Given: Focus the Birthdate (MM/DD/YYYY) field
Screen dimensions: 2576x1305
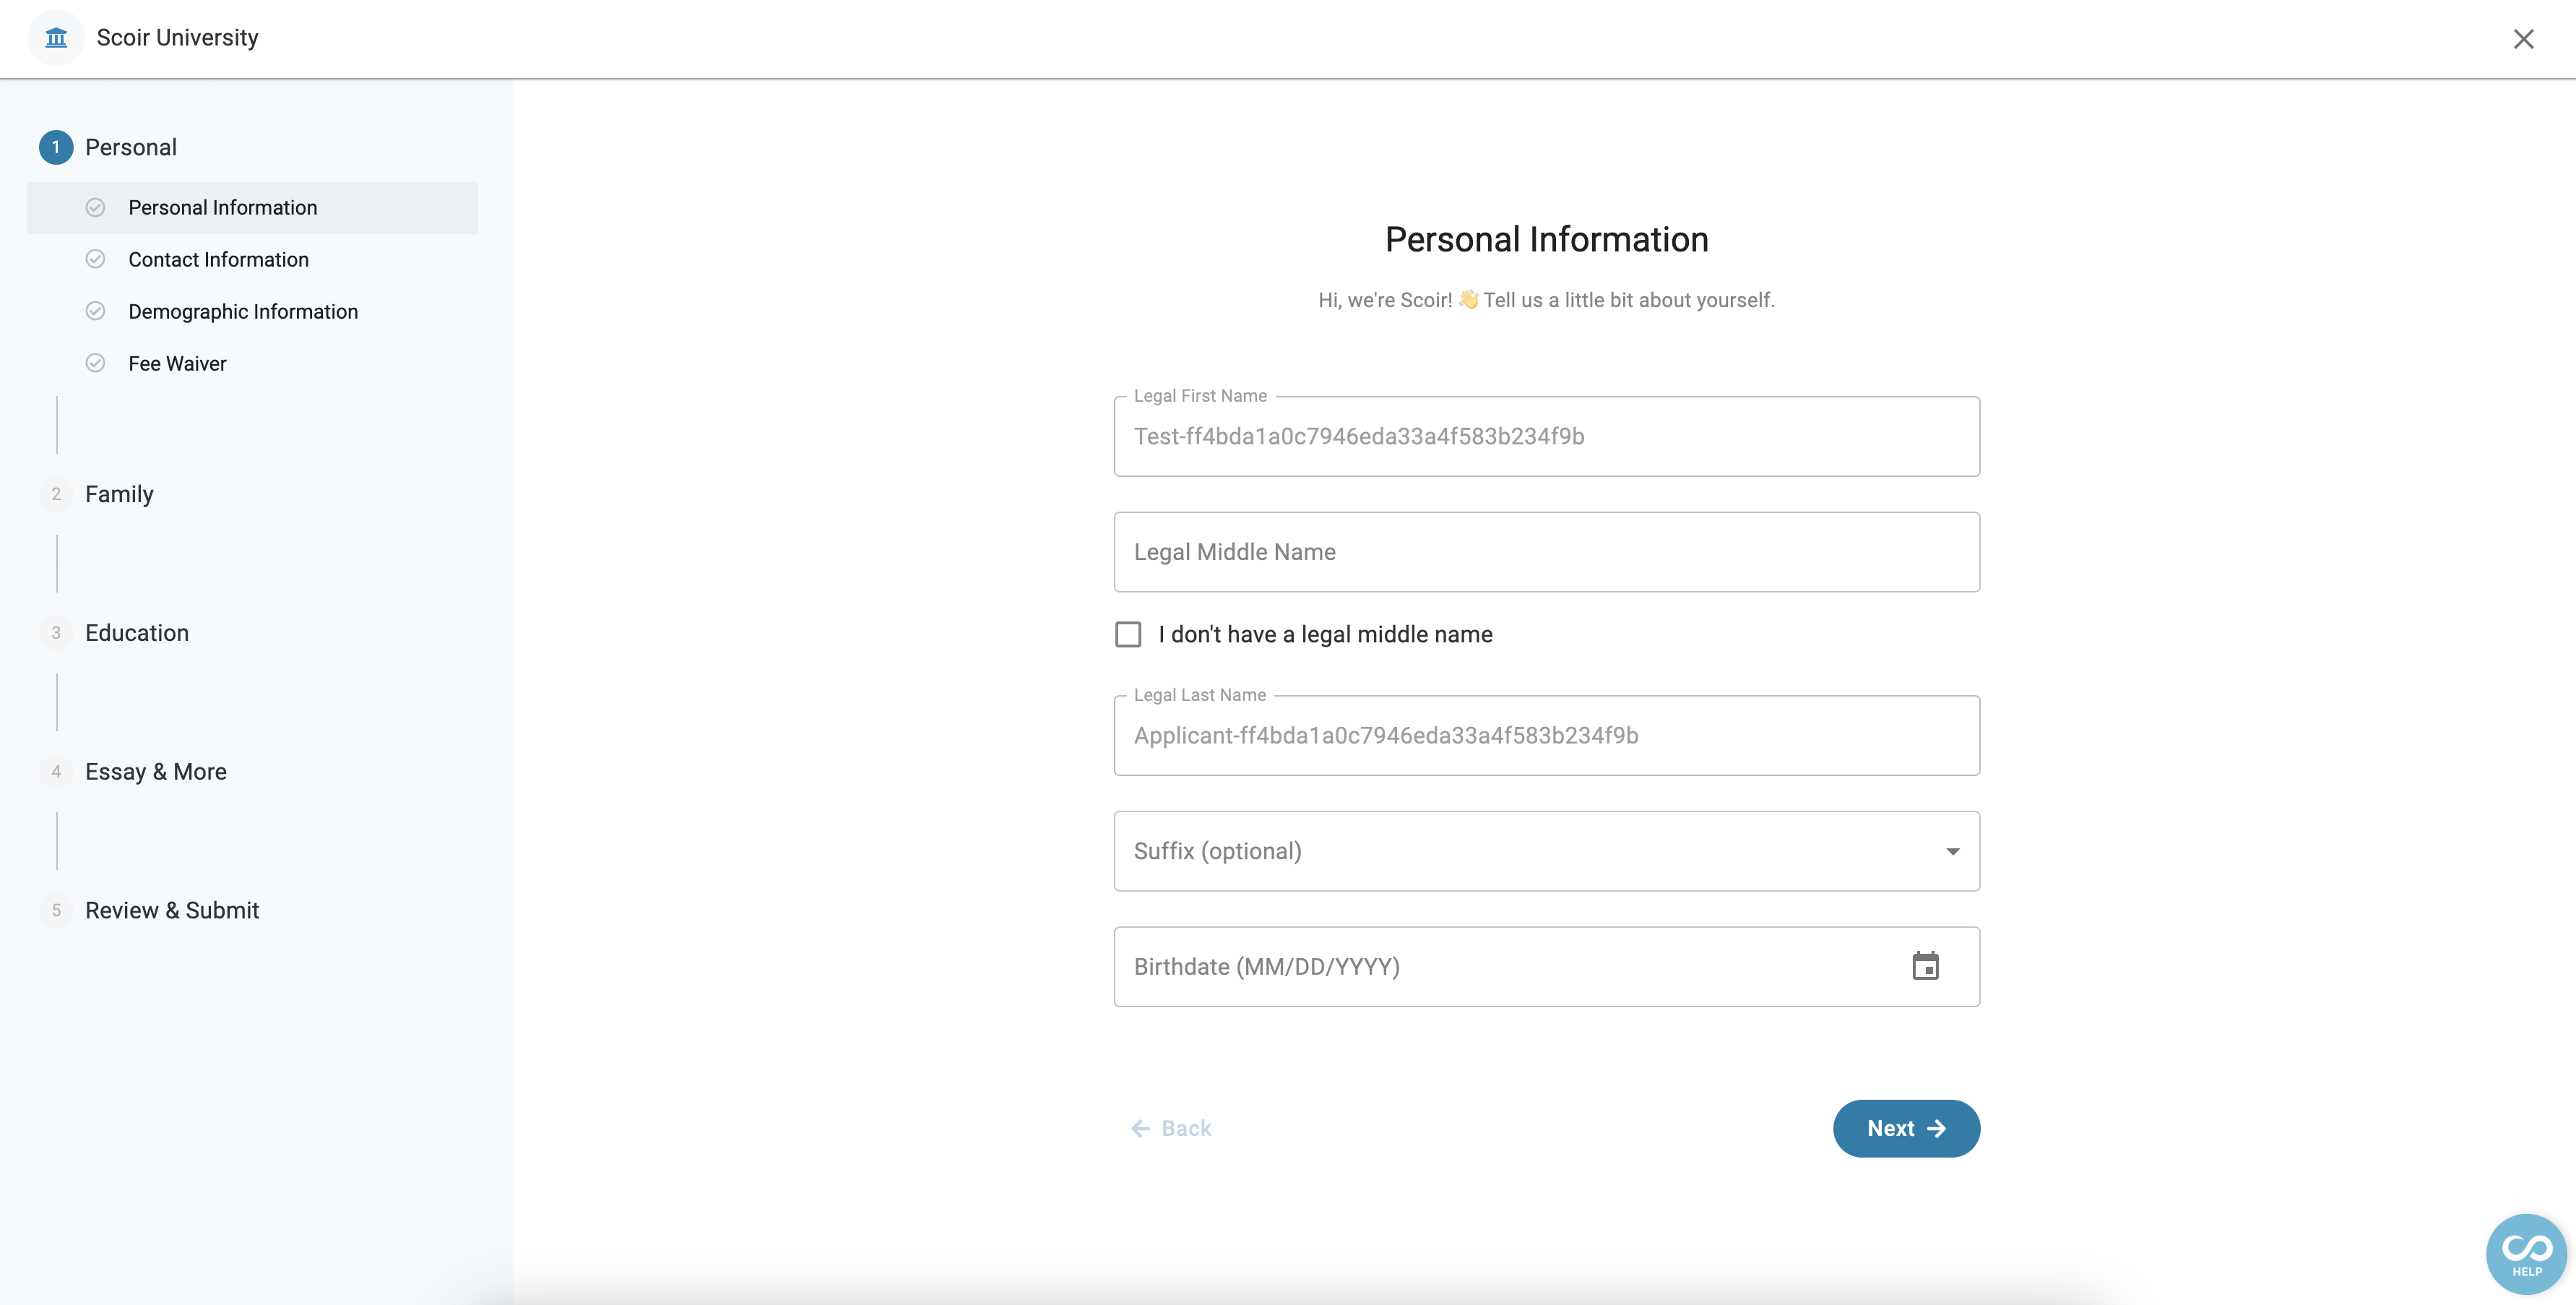Looking at the screenshot, I should tap(1546, 966).
